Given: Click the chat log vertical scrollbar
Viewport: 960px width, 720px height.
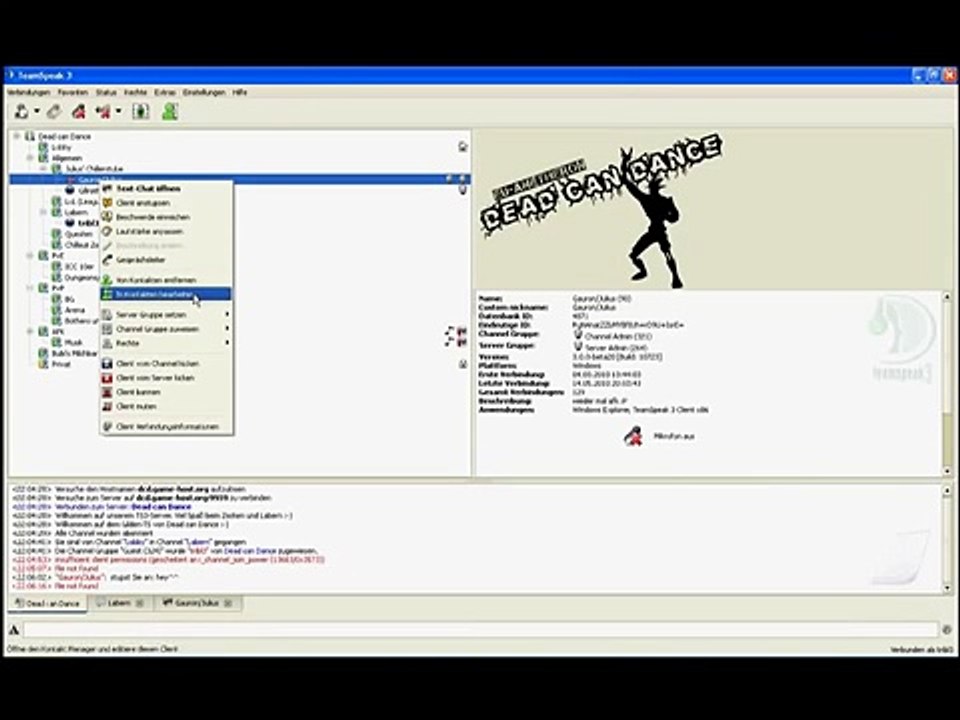Looking at the screenshot, I should coord(947,539).
